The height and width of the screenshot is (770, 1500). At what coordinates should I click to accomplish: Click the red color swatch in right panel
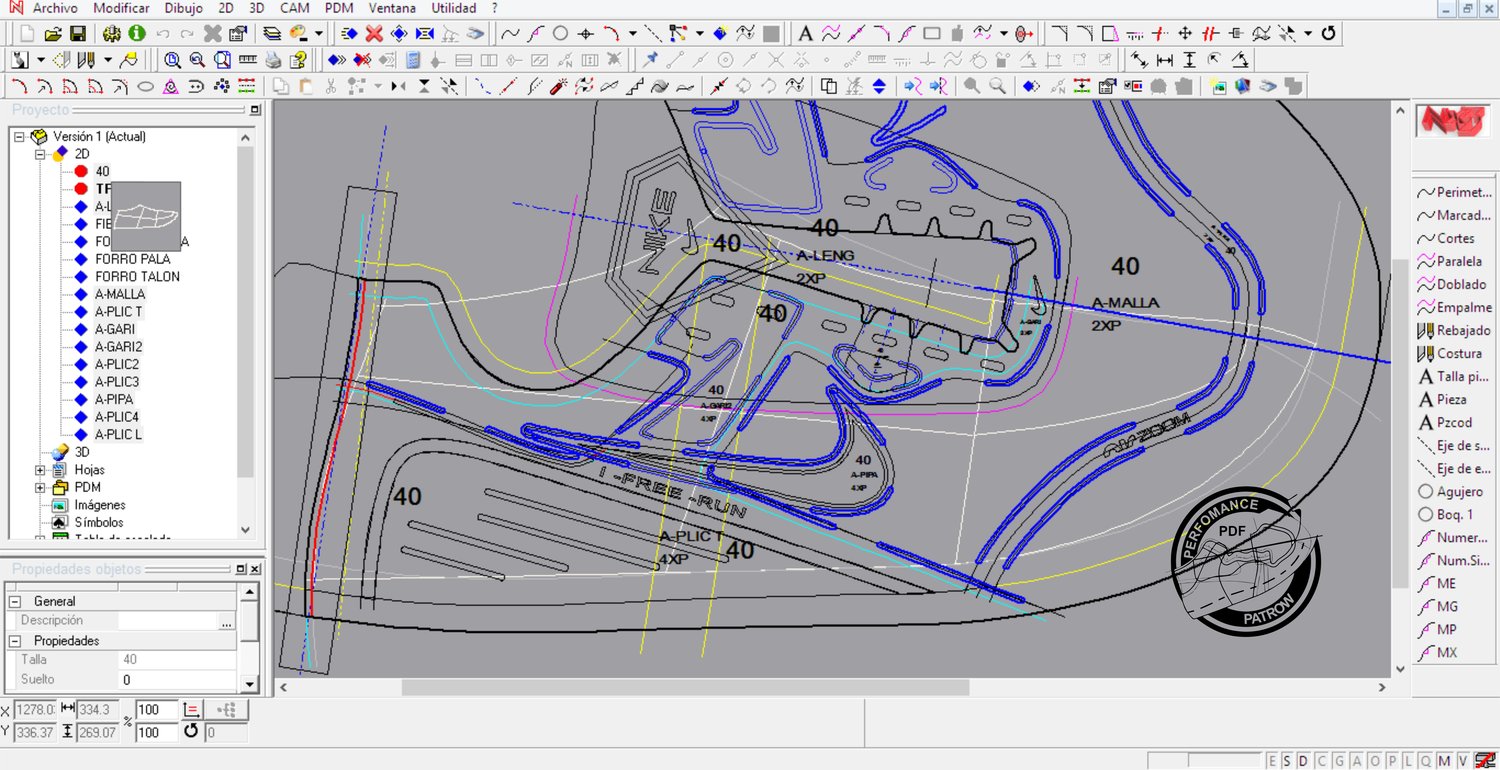(1451, 121)
